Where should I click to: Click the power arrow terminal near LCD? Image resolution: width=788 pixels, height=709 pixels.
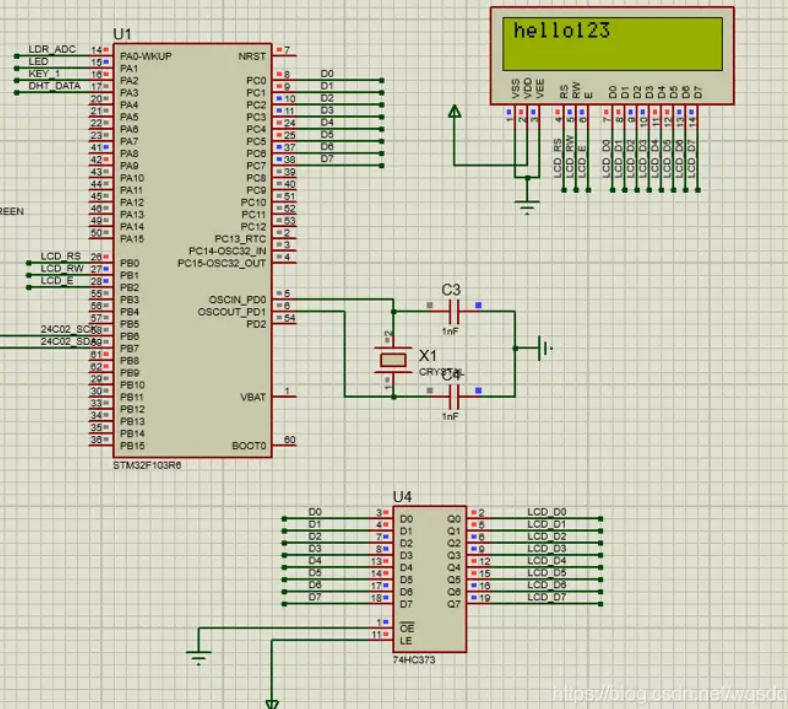click(x=454, y=112)
